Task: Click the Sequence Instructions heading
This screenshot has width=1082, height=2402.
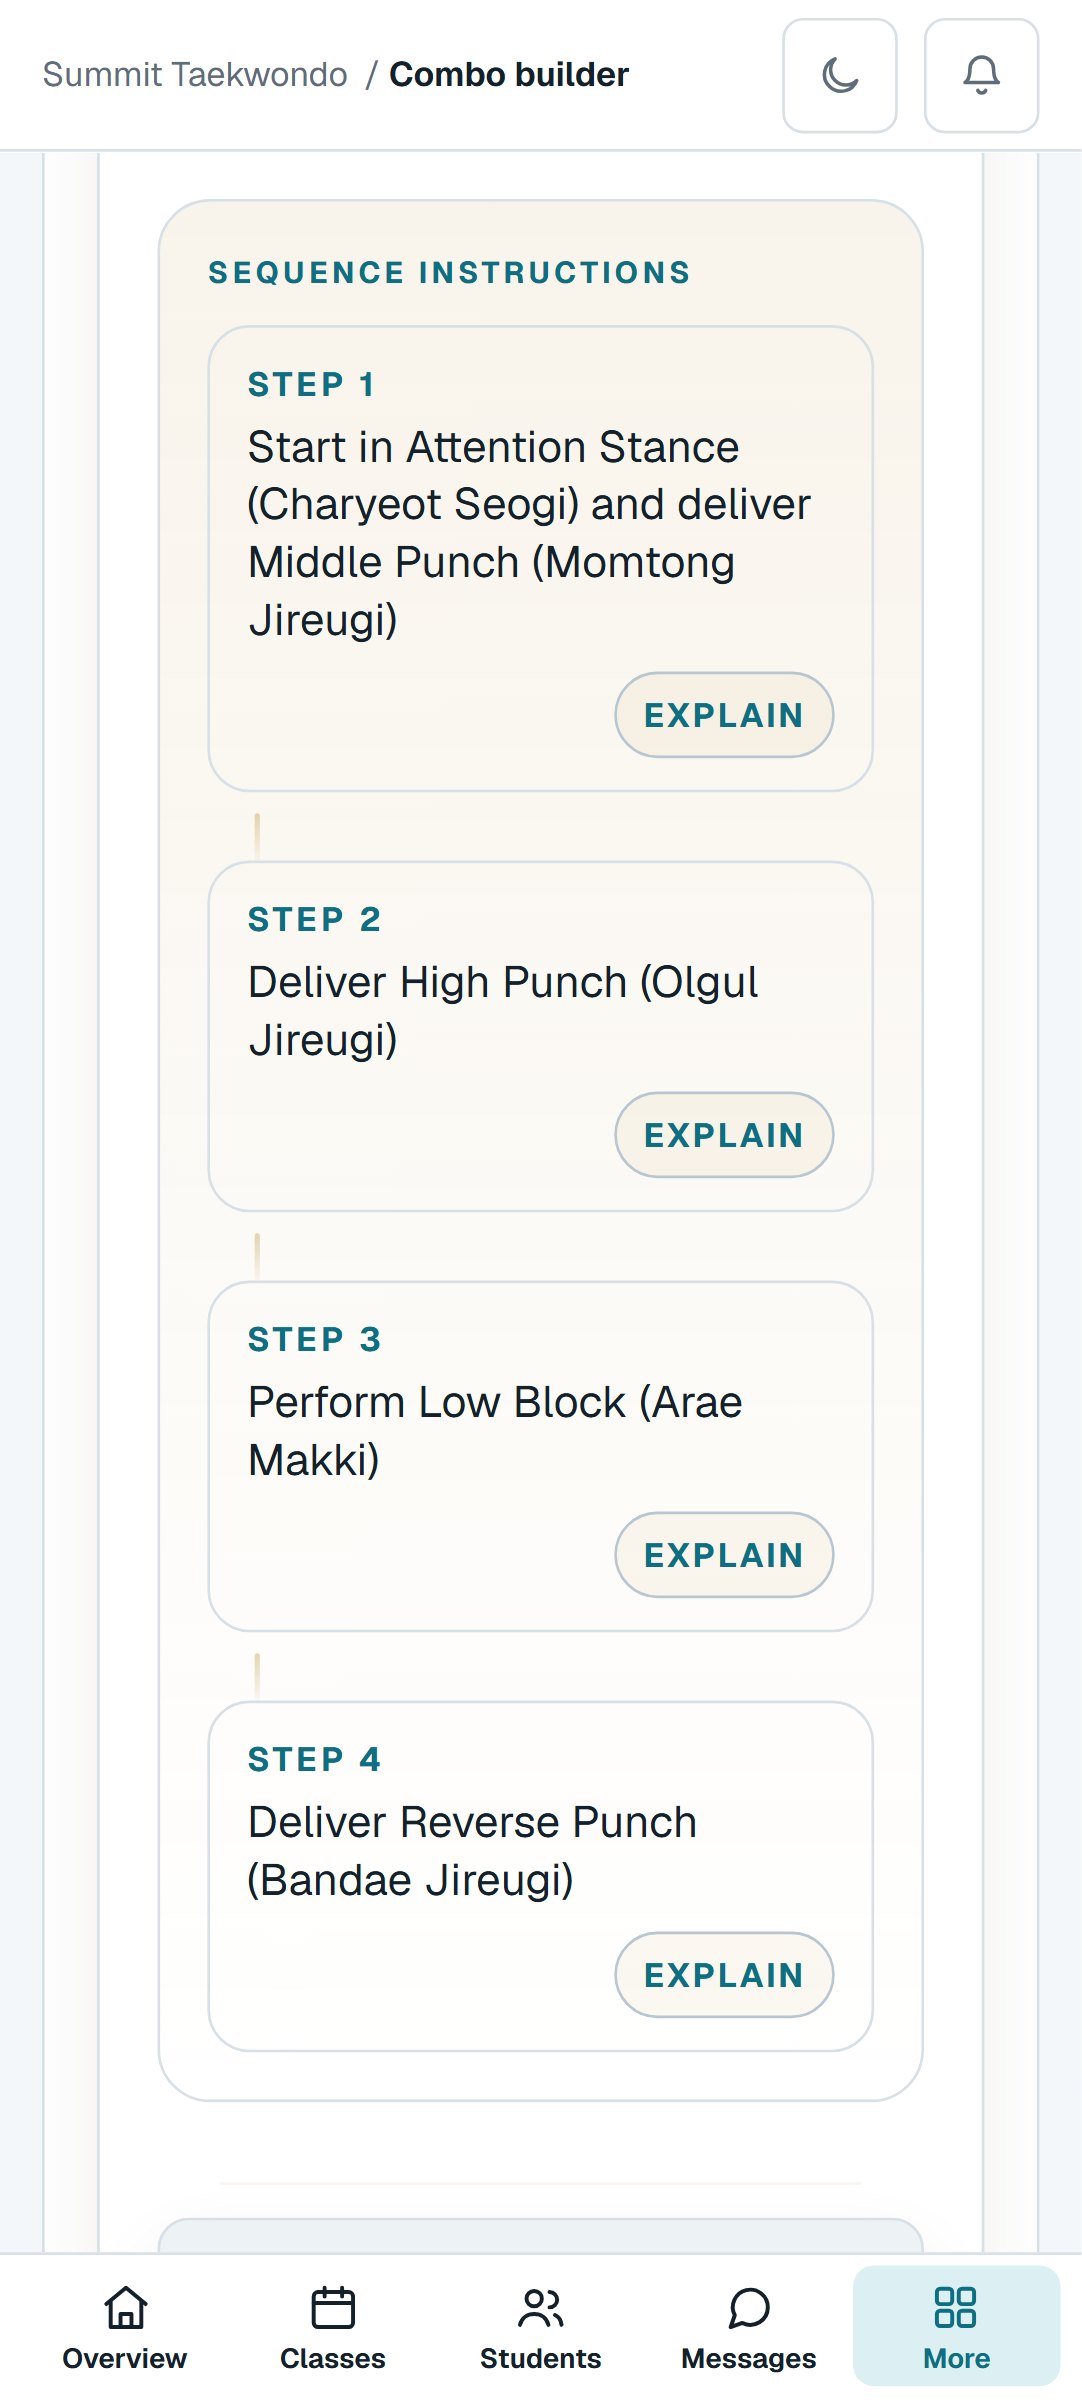Action: [x=449, y=272]
